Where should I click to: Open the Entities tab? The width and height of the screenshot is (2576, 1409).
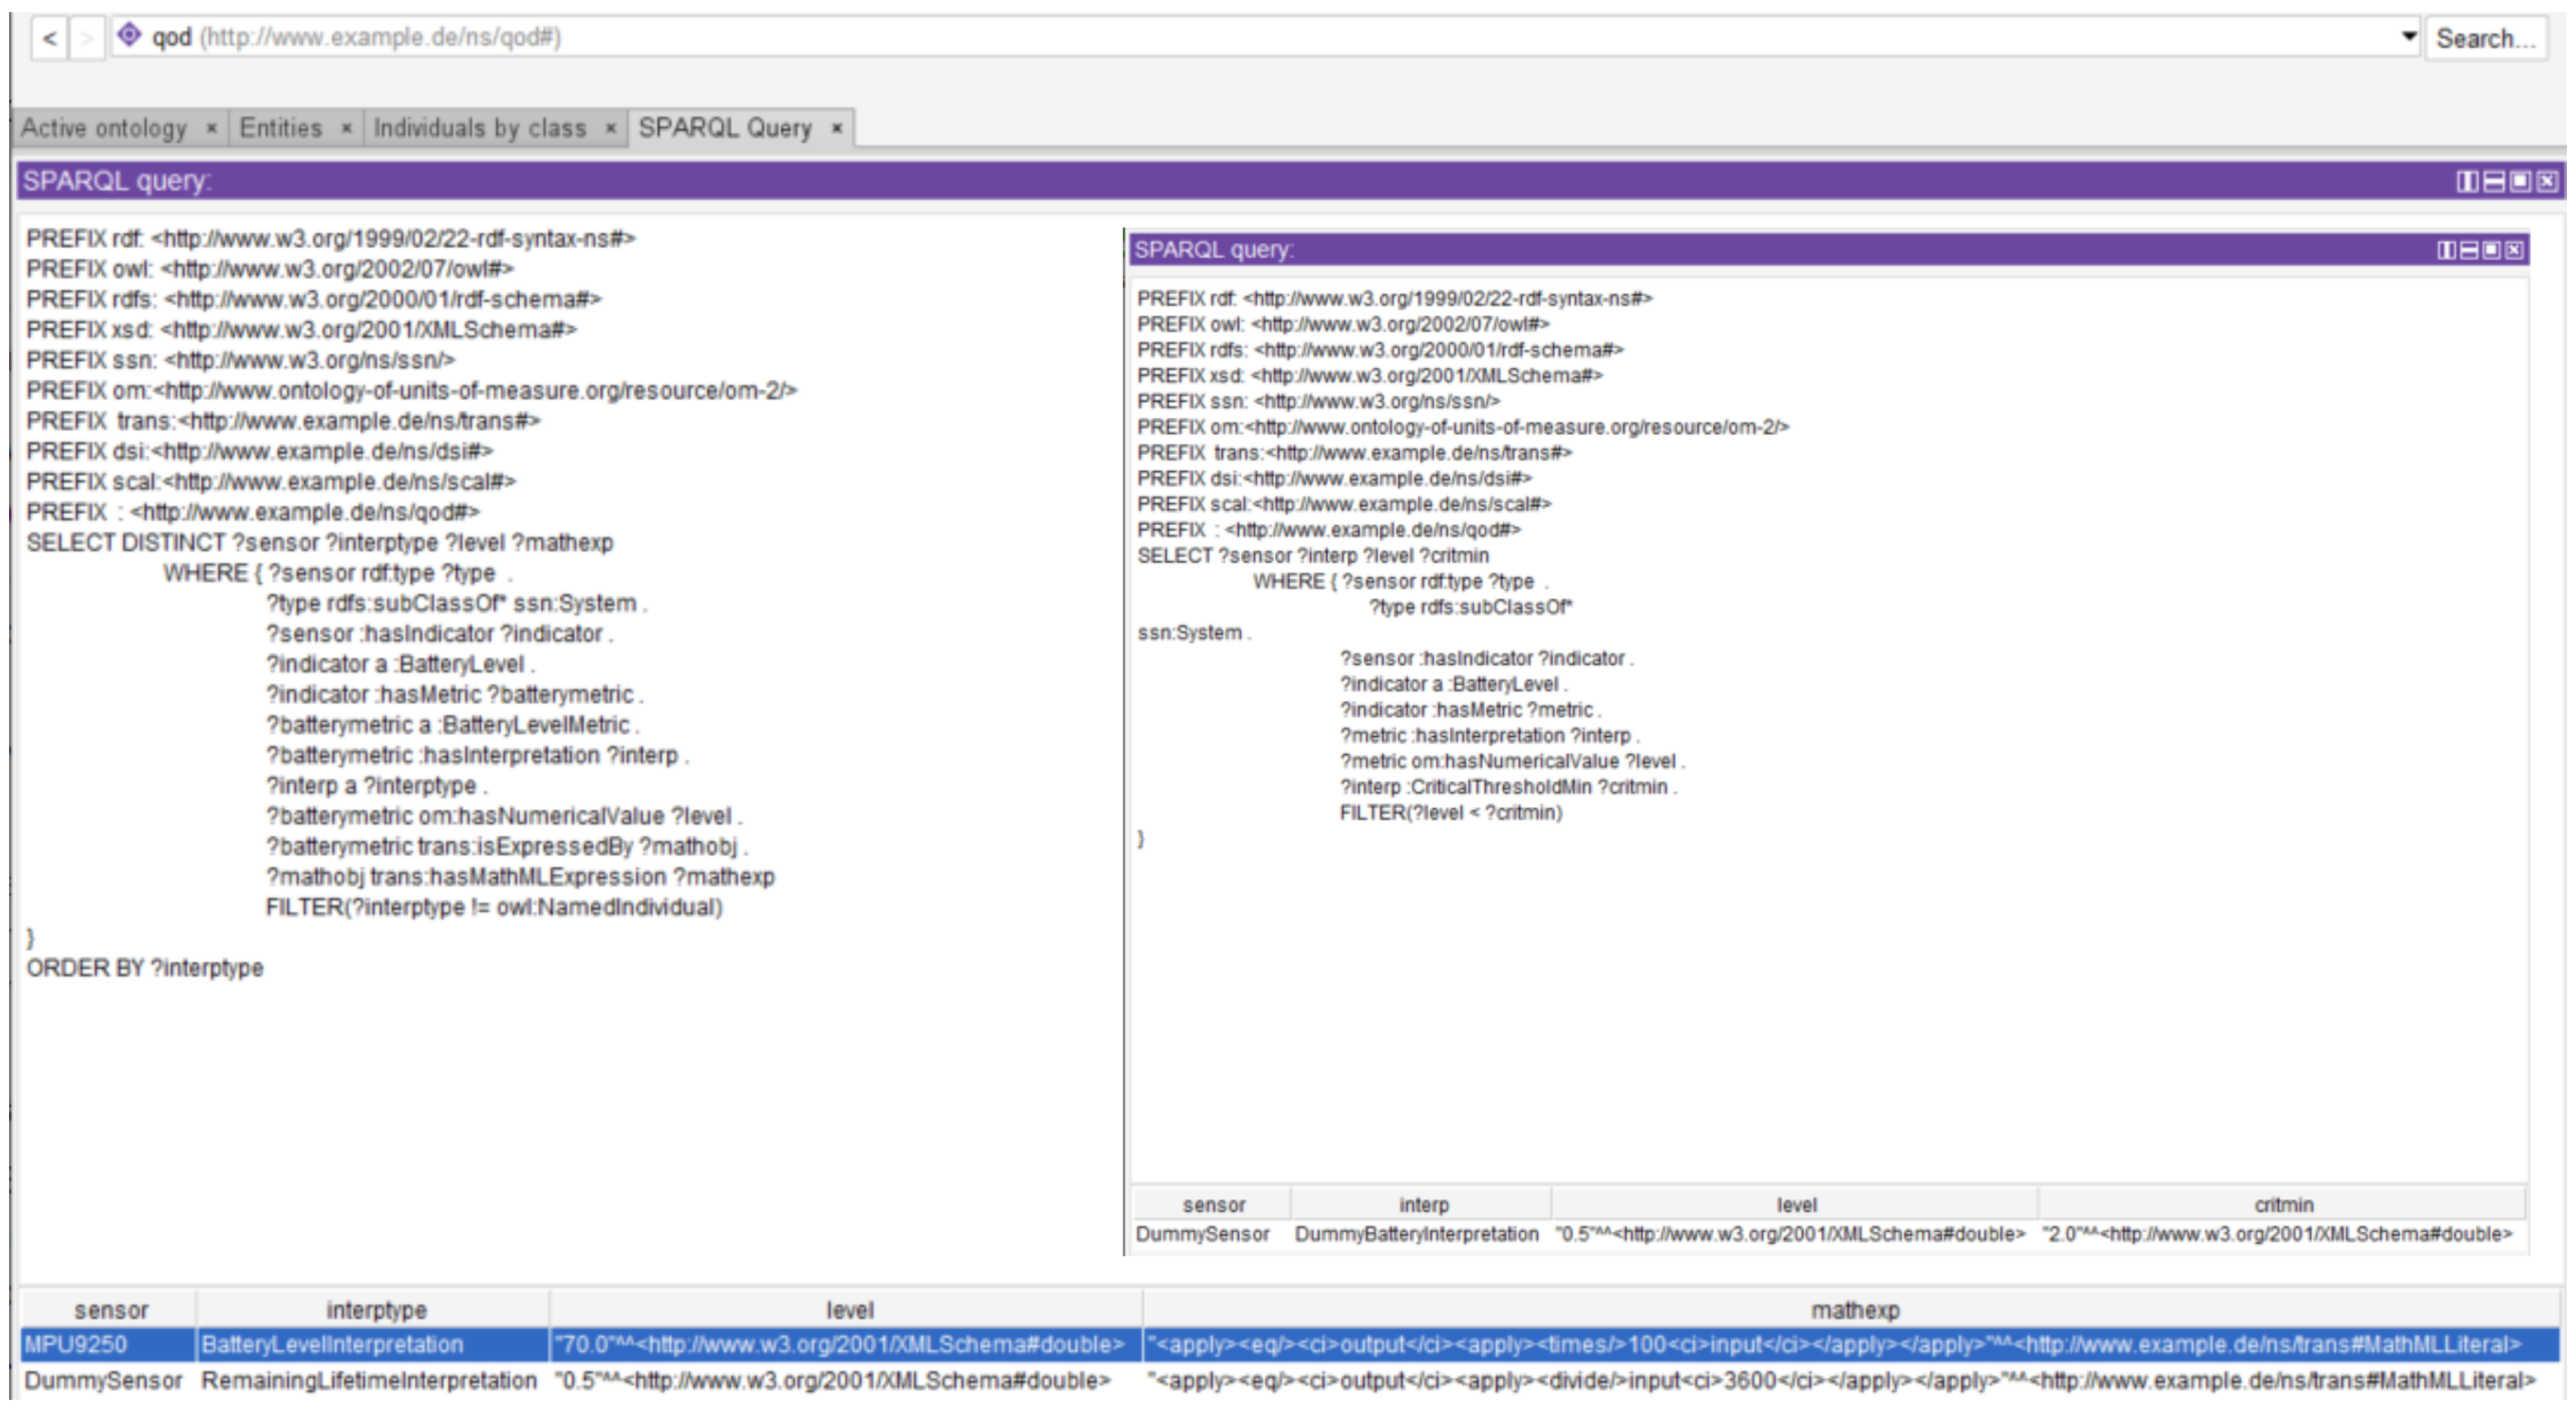[x=281, y=128]
